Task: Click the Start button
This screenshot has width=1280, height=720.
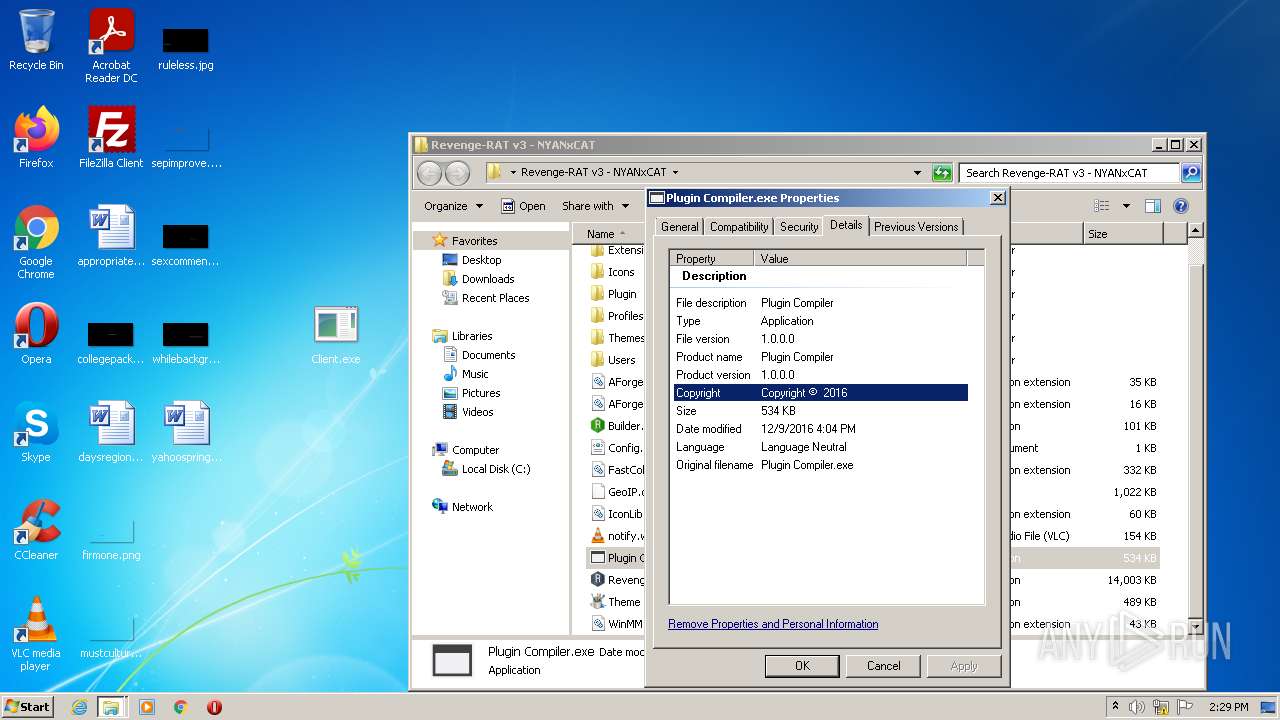Action: pyautogui.click(x=27, y=707)
